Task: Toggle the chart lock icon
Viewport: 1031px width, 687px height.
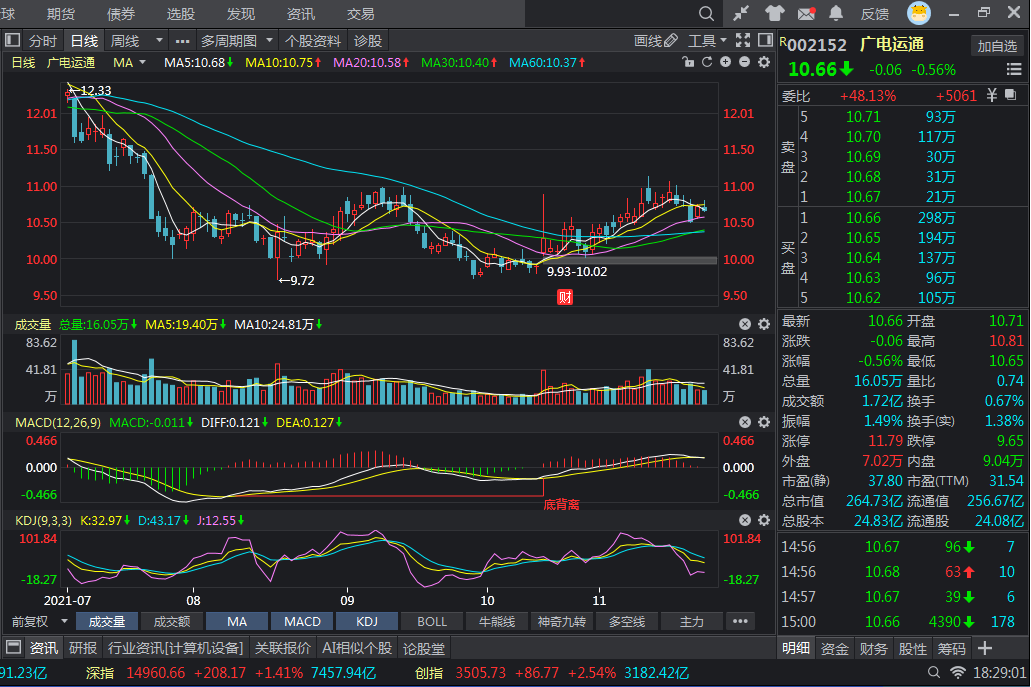Action: 686,62
